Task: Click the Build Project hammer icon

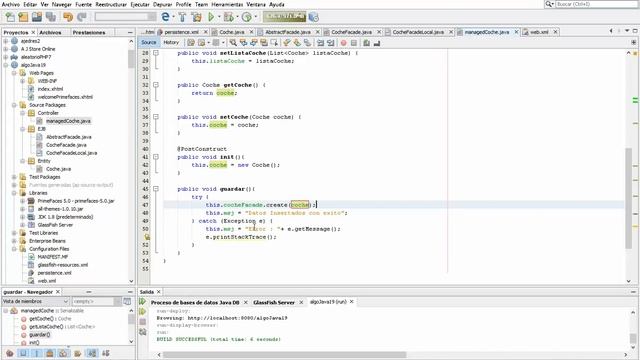Action: [x=182, y=17]
